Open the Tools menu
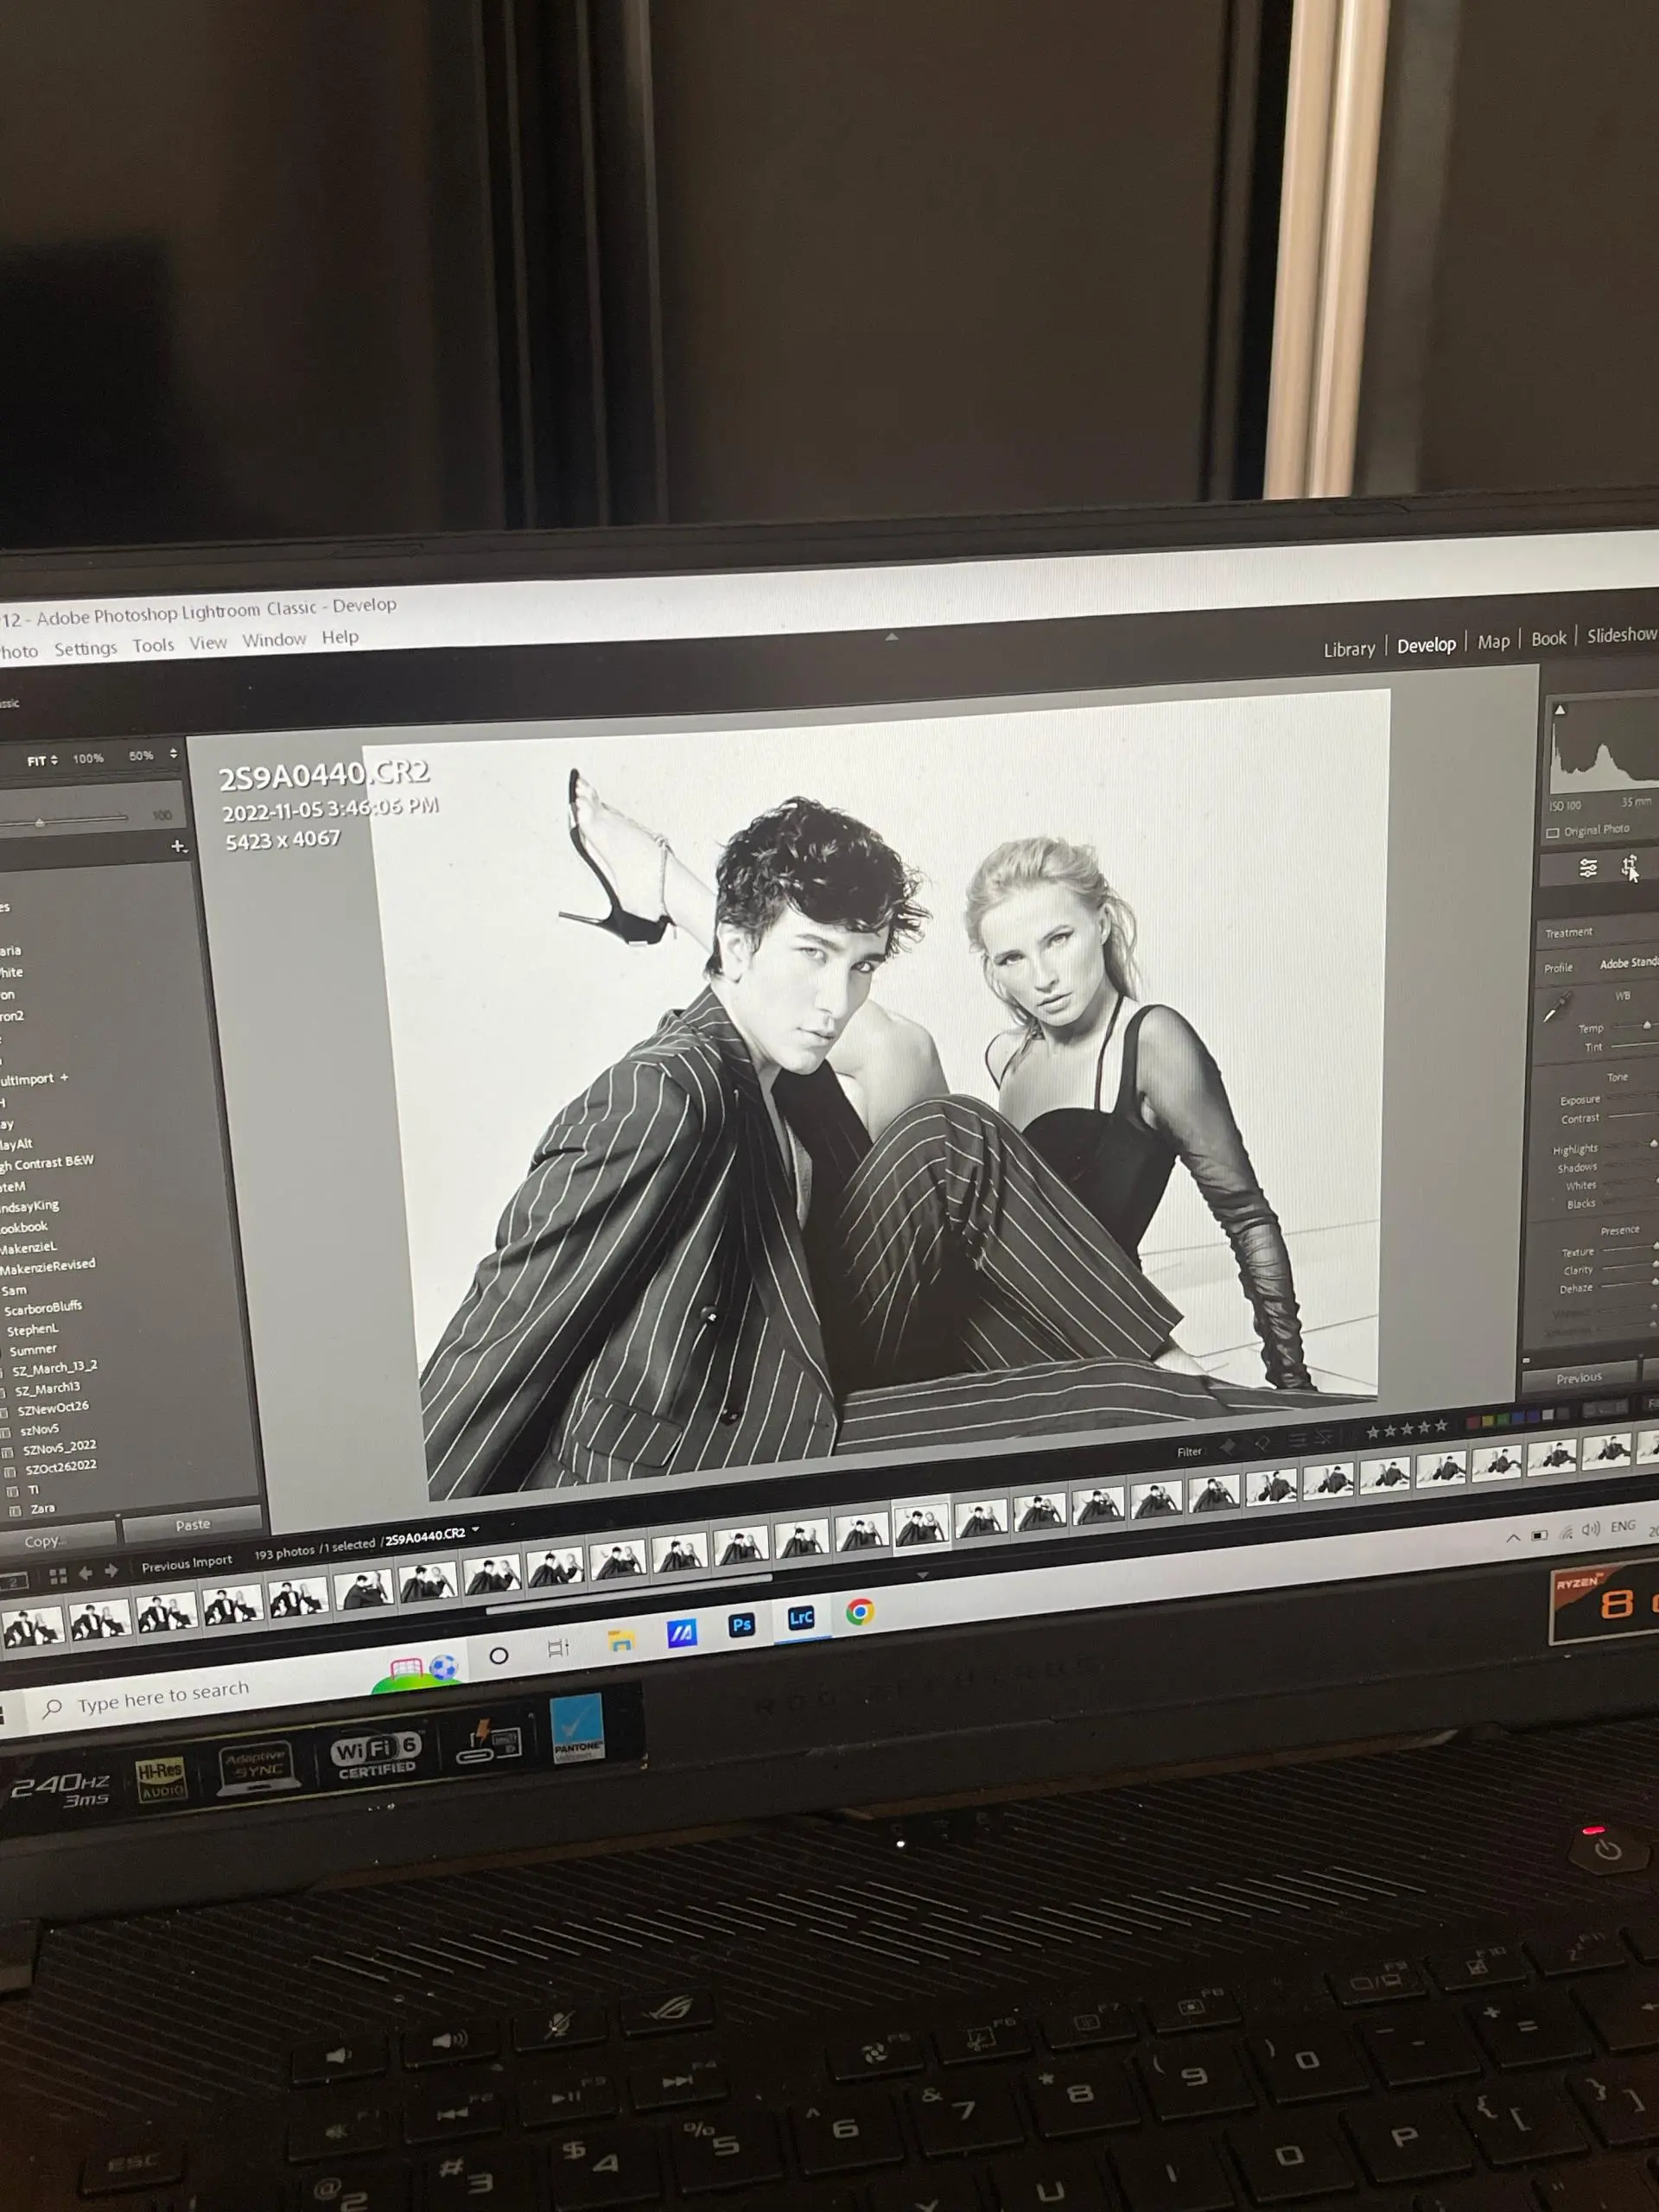 pyautogui.click(x=153, y=645)
